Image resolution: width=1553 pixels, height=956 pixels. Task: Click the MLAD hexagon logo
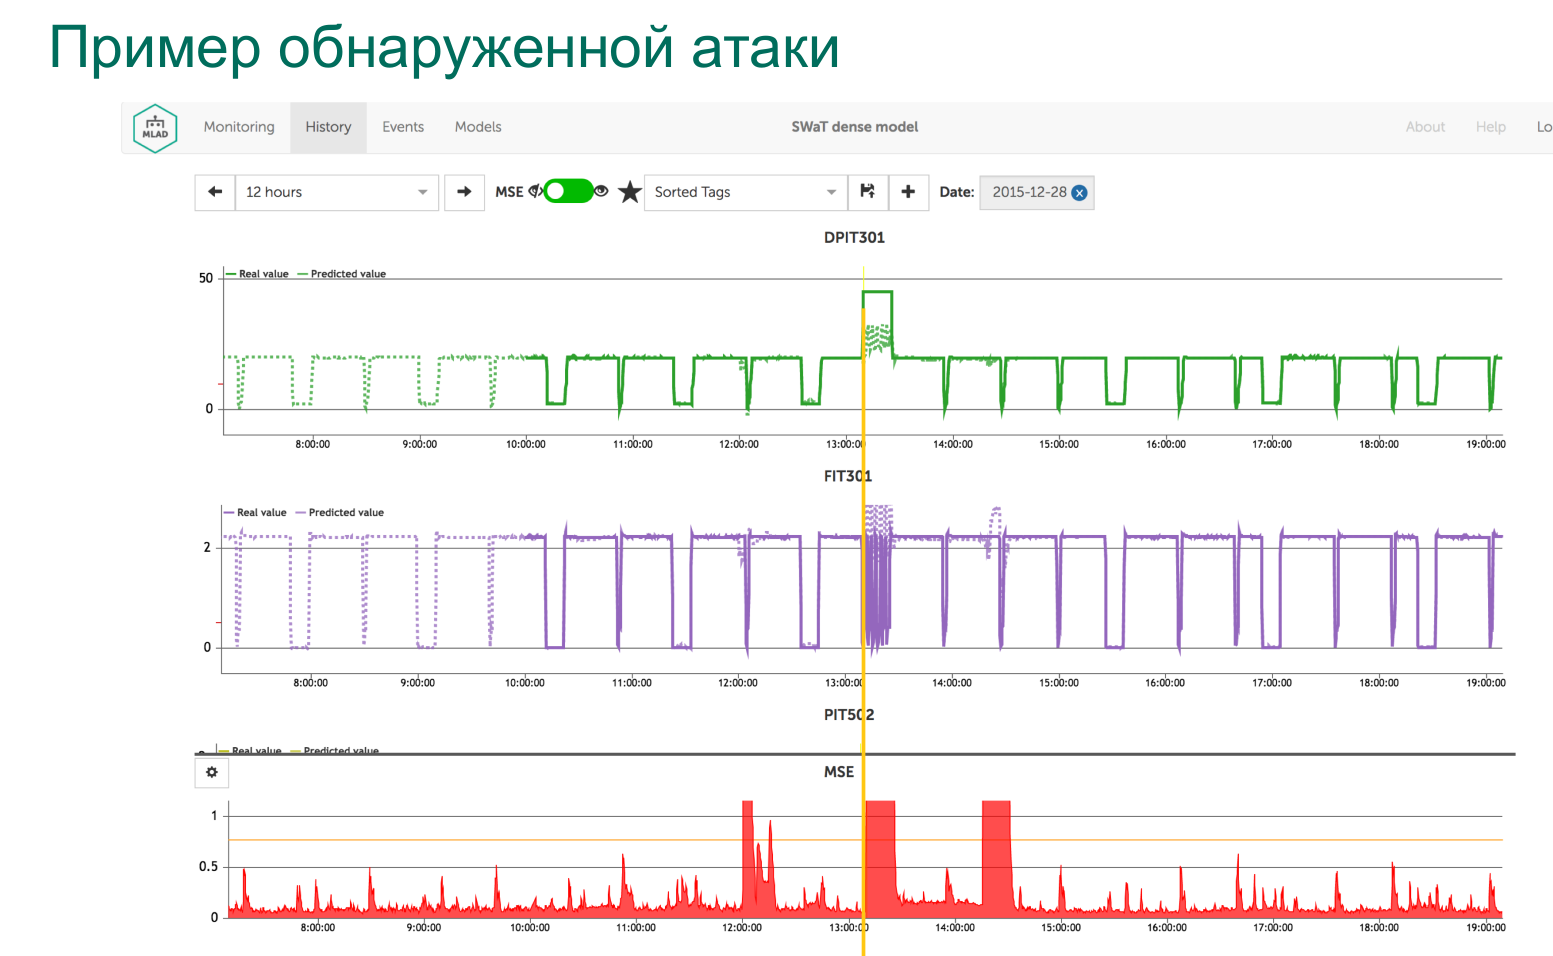coord(155,128)
